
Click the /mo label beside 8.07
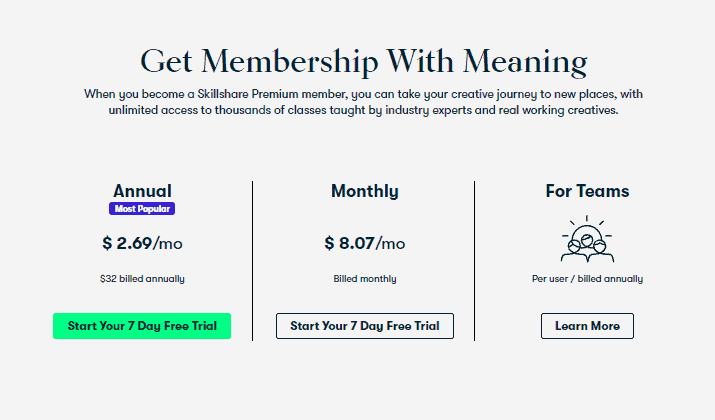point(390,244)
